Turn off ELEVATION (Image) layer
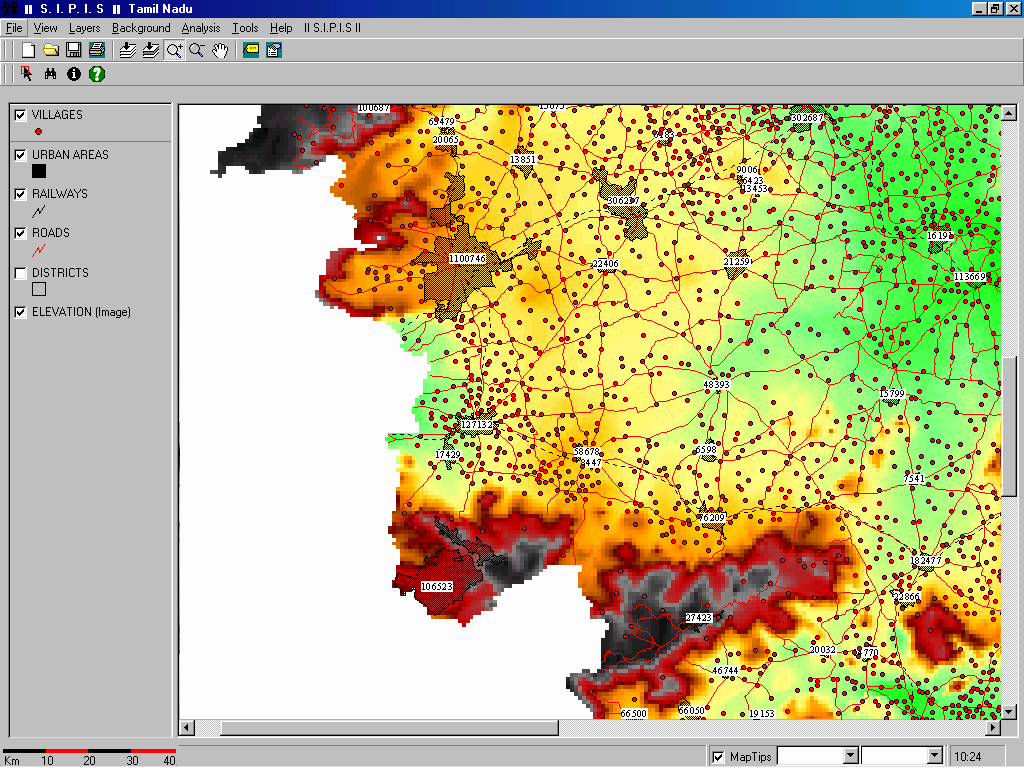The width and height of the screenshot is (1024, 768). click(x=20, y=312)
